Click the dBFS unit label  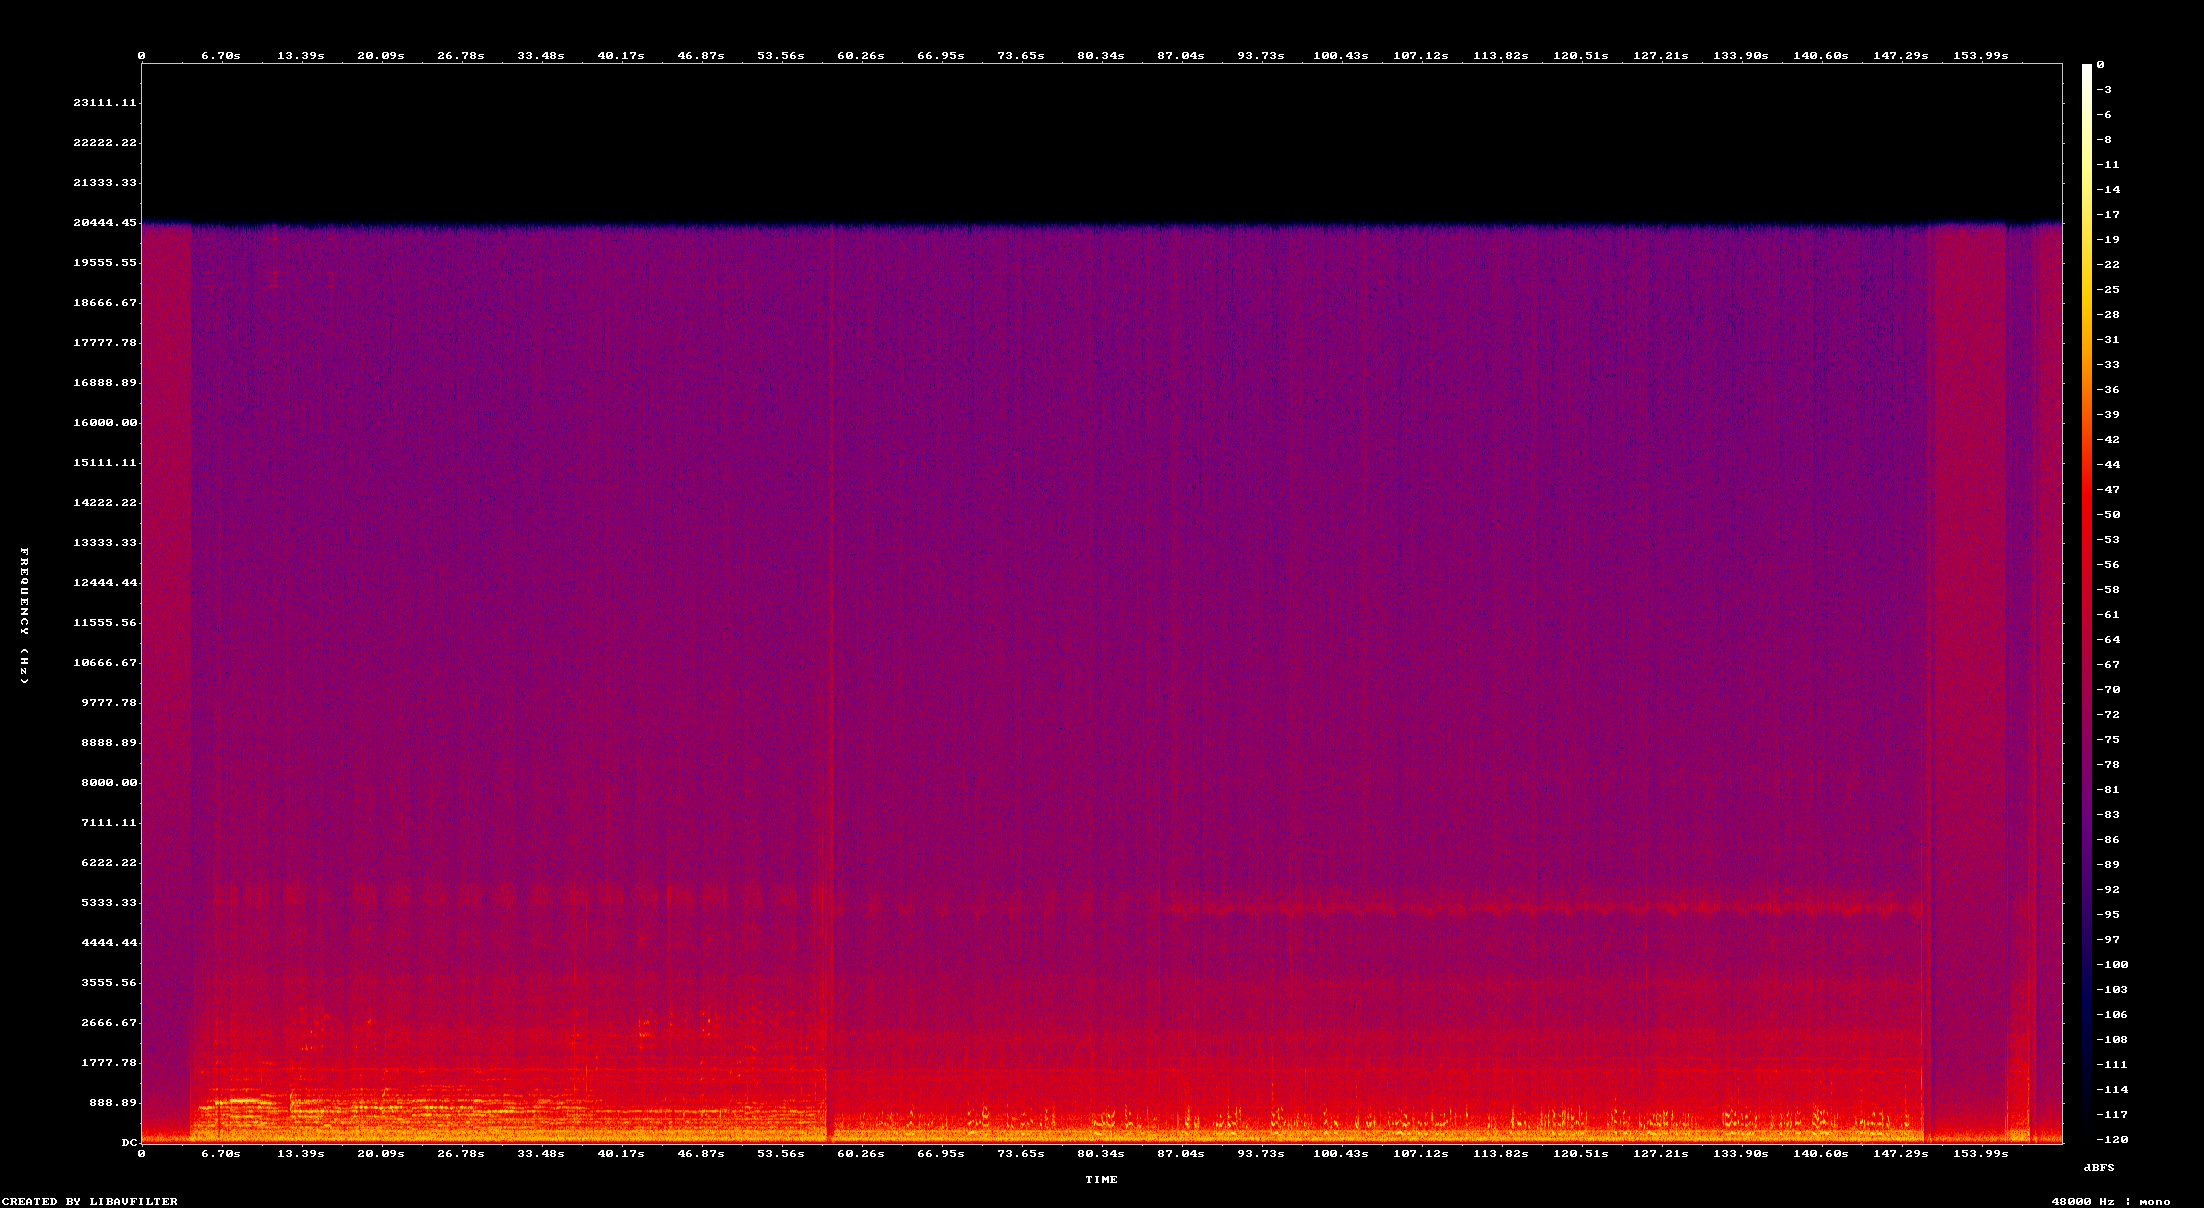(x=2099, y=1167)
